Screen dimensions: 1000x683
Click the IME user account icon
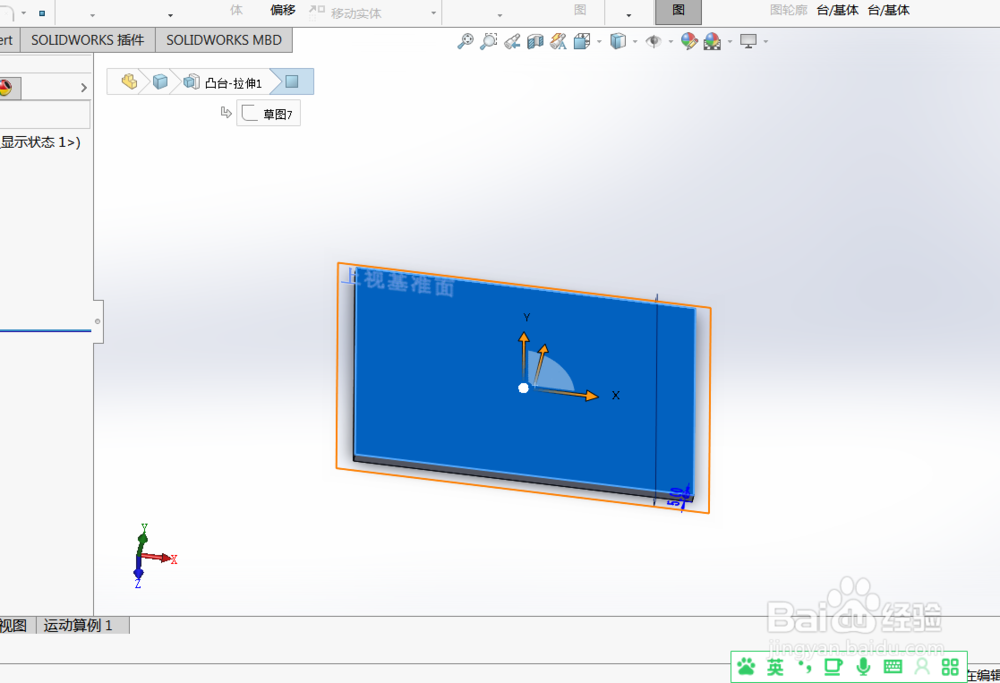pos(922,667)
